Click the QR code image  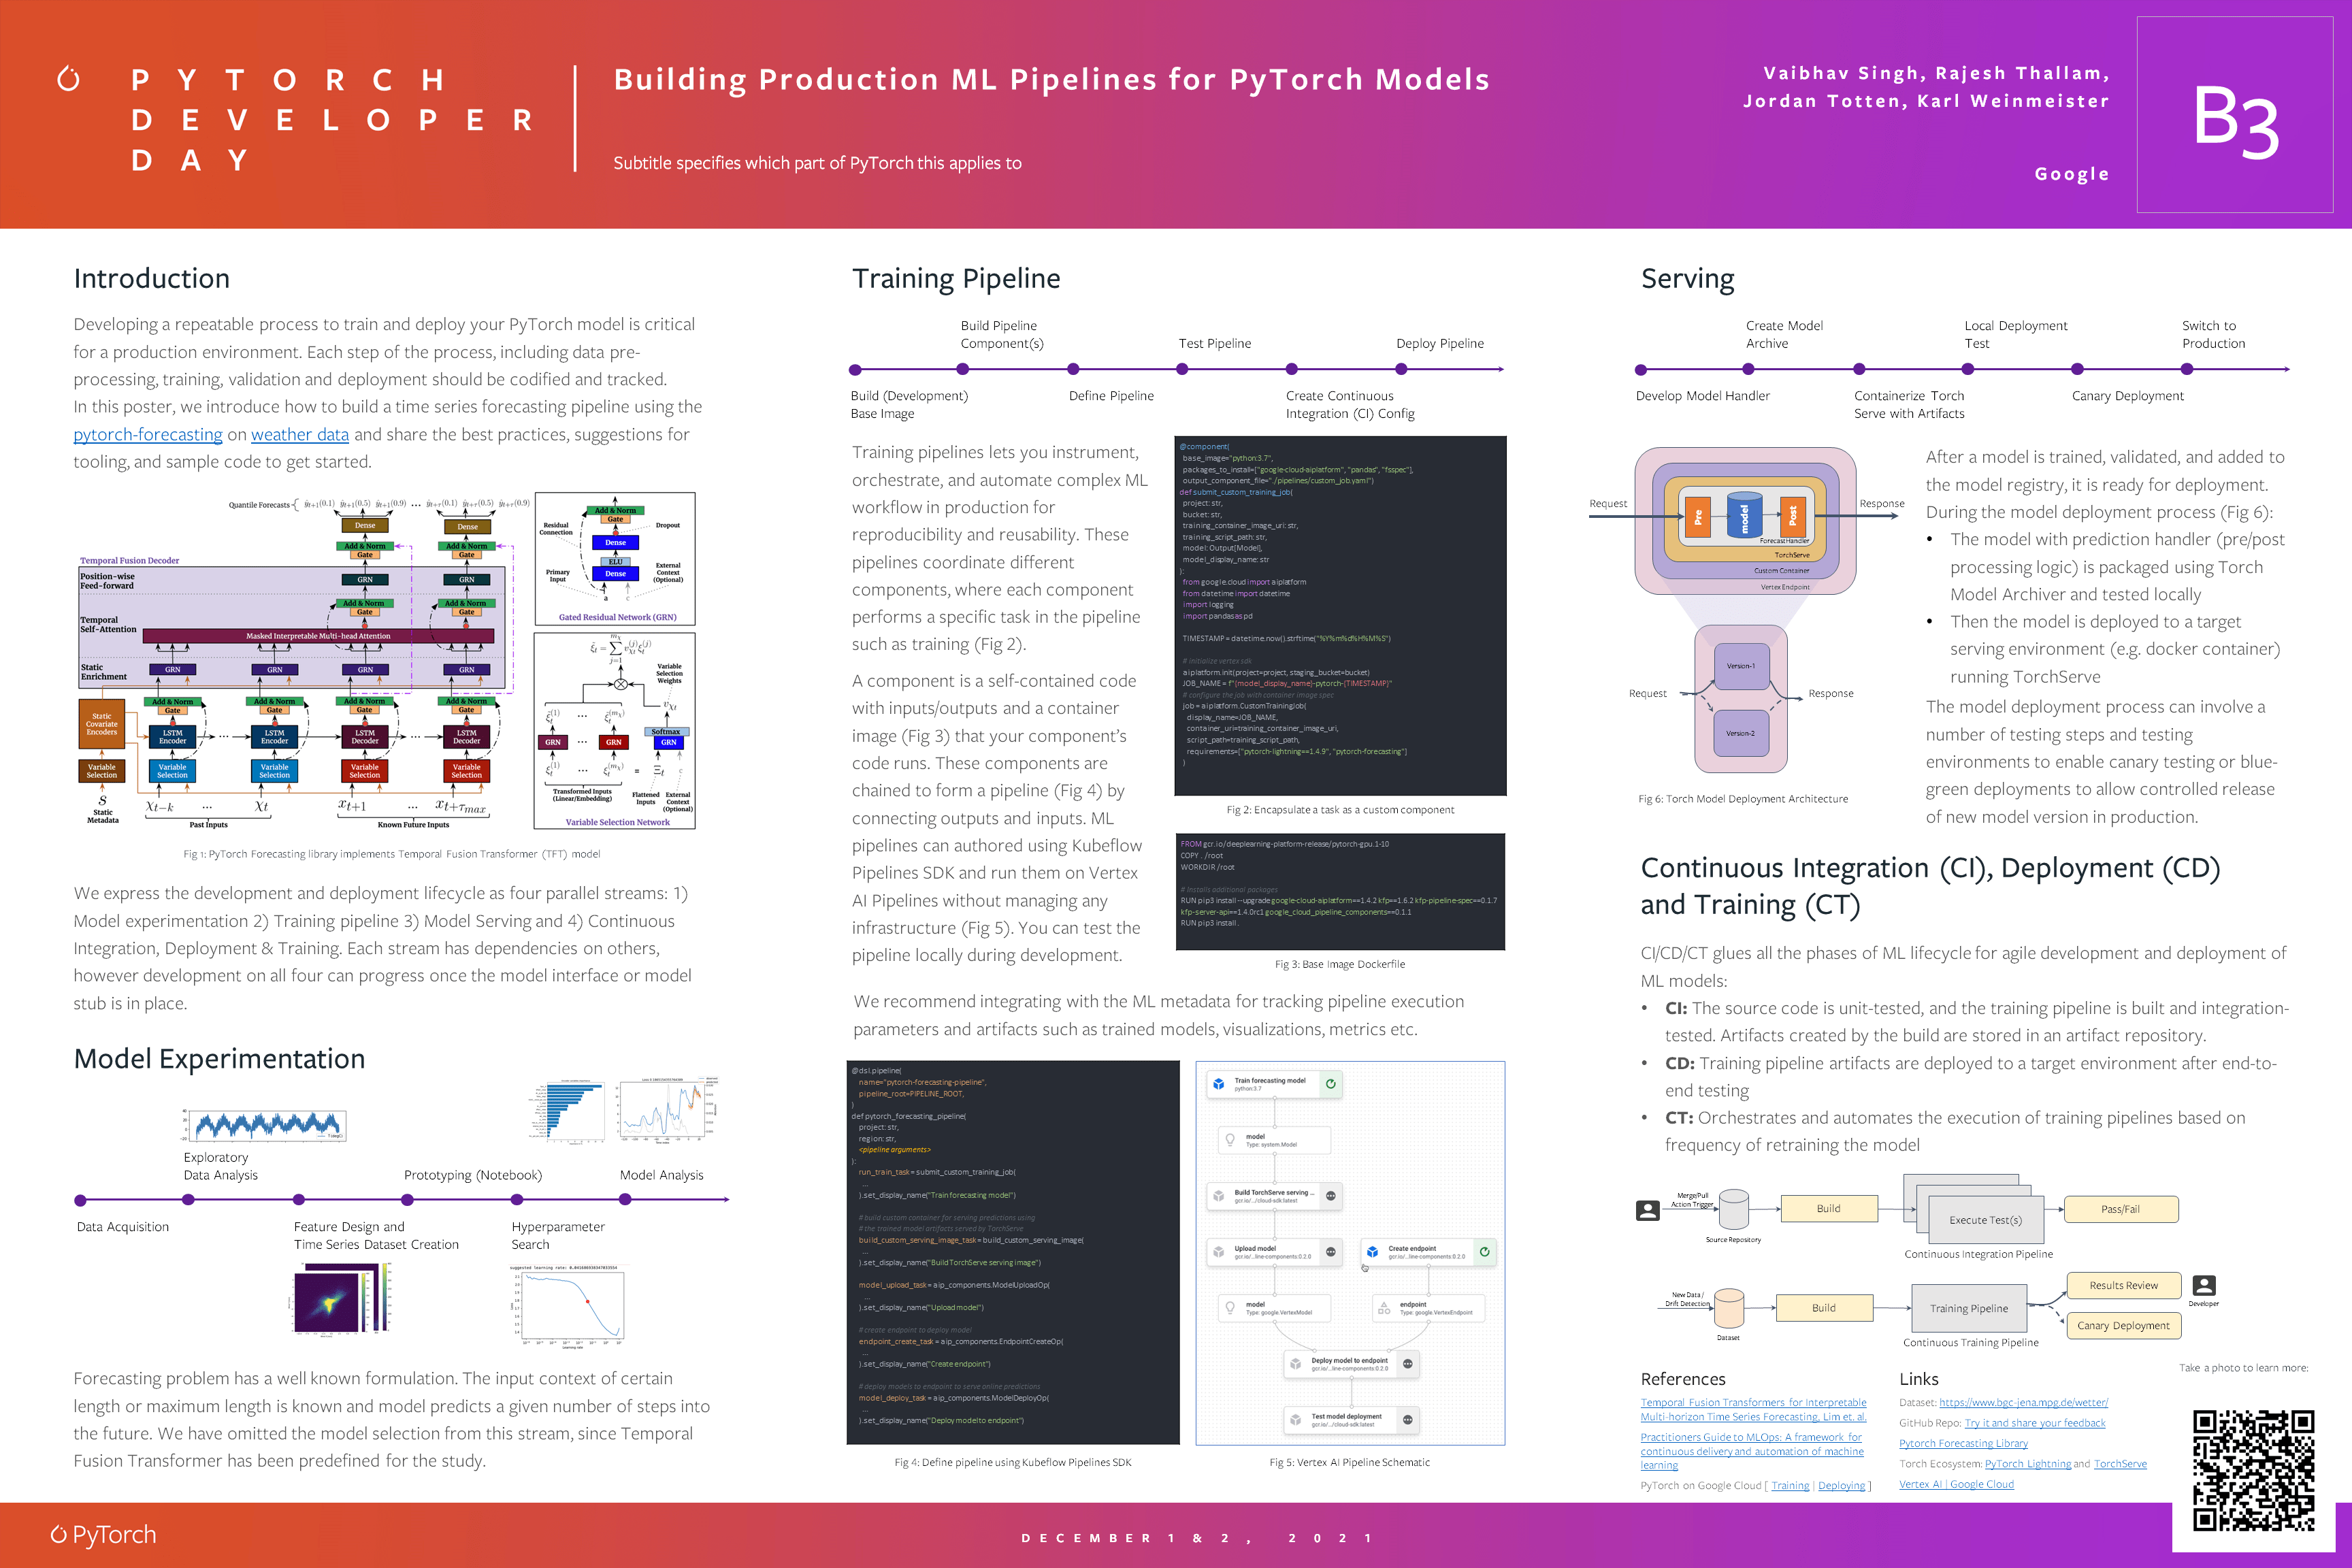pos(2253,1470)
